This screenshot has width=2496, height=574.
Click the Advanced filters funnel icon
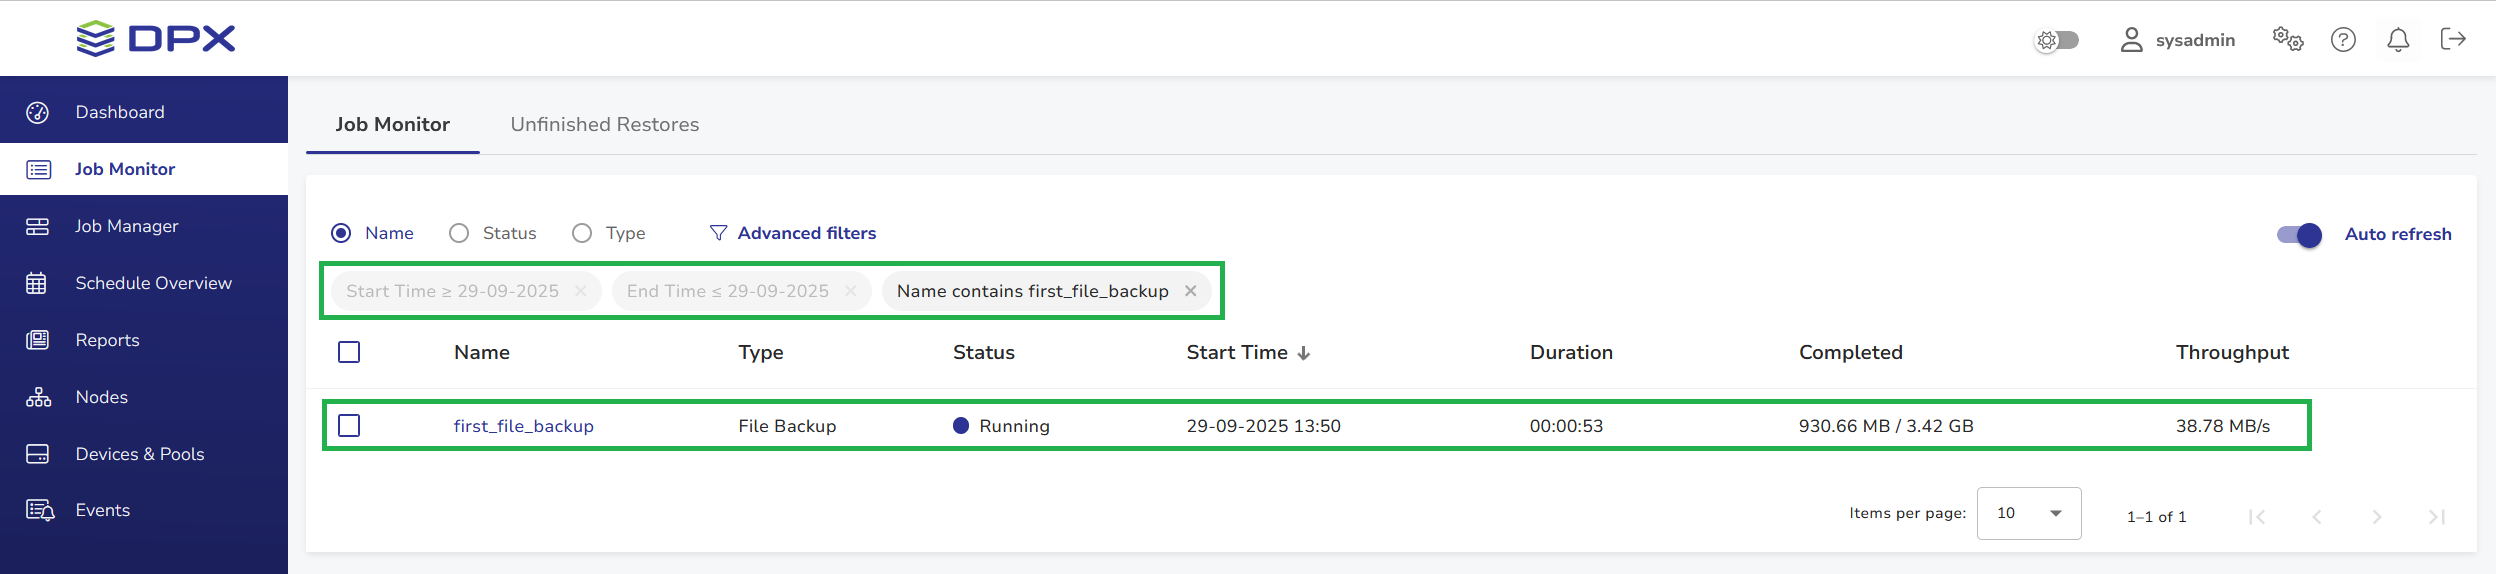point(718,233)
